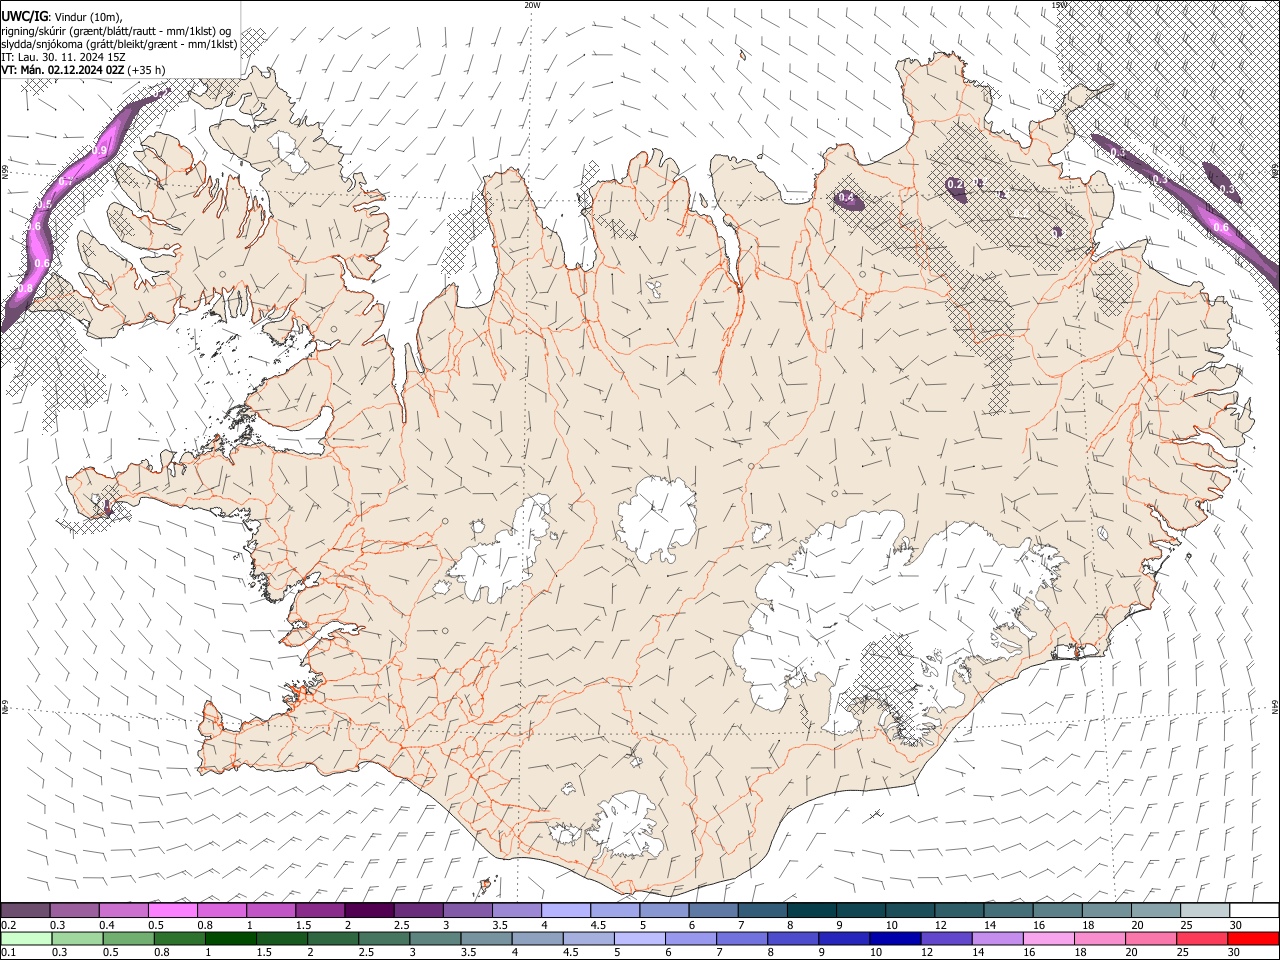
Task: Click the 20W longitude label
Action: tap(532, 5)
